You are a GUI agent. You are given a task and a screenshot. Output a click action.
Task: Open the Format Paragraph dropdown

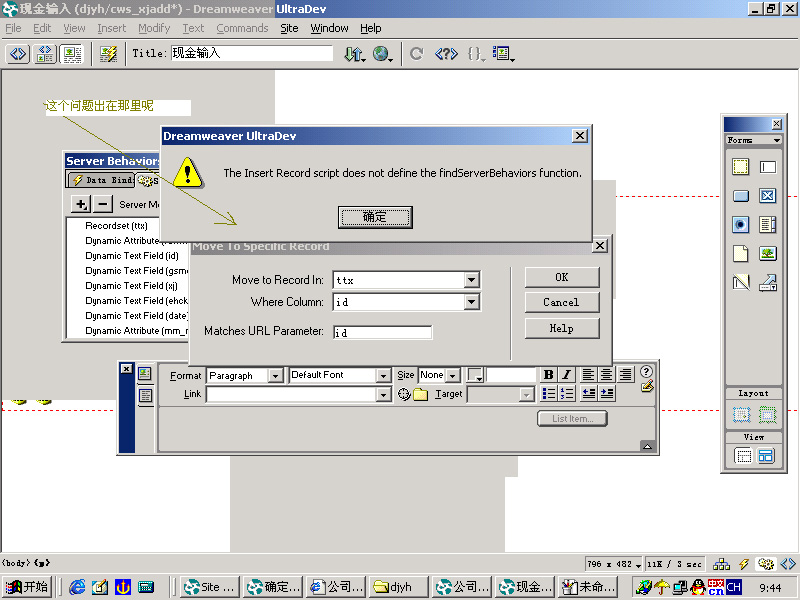[x=275, y=376]
